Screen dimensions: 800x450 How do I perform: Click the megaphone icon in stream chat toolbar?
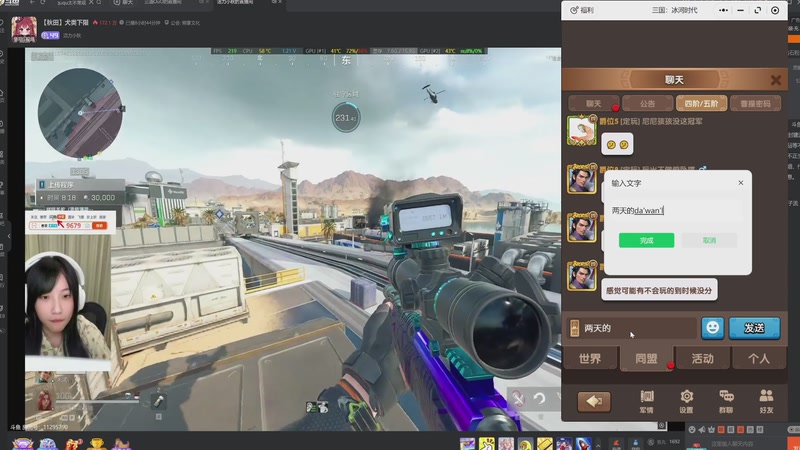[x=702, y=430]
